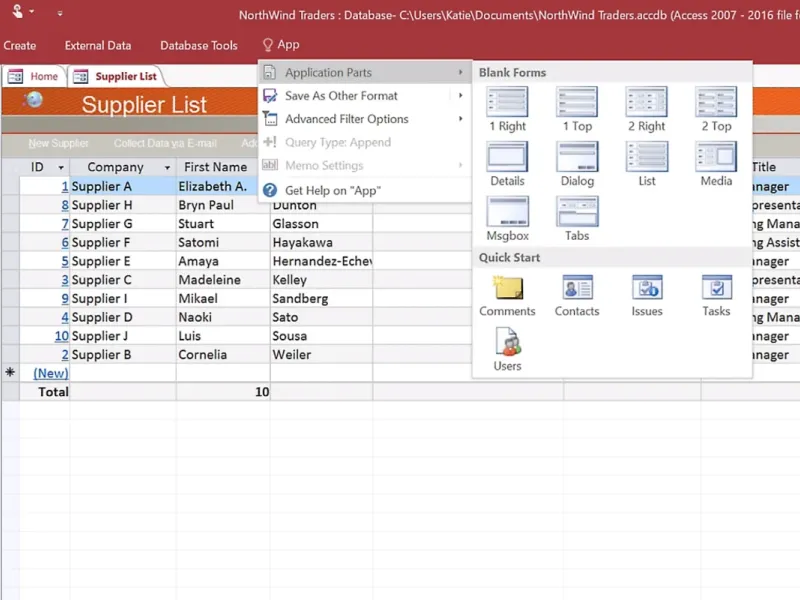Open the Application Parts menu entry
The height and width of the screenshot is (600, 800).
pos(364,72)
